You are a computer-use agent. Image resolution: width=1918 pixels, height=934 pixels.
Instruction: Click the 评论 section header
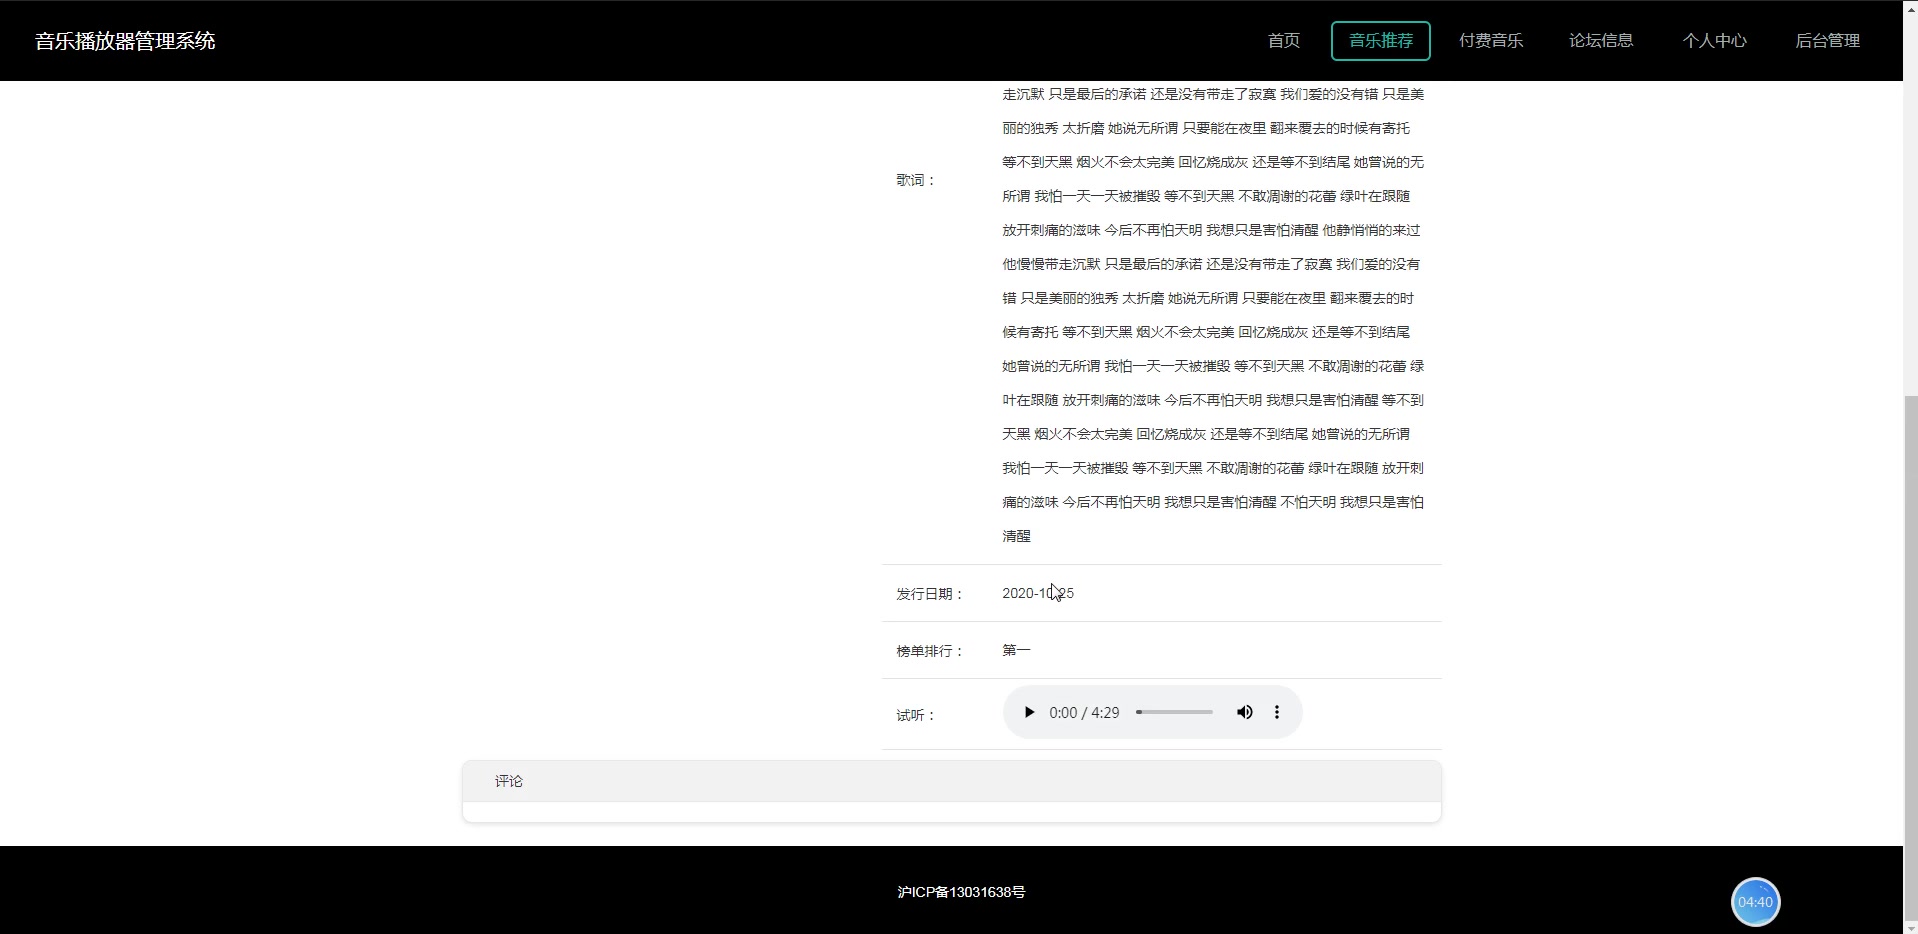tap(951, 781)
